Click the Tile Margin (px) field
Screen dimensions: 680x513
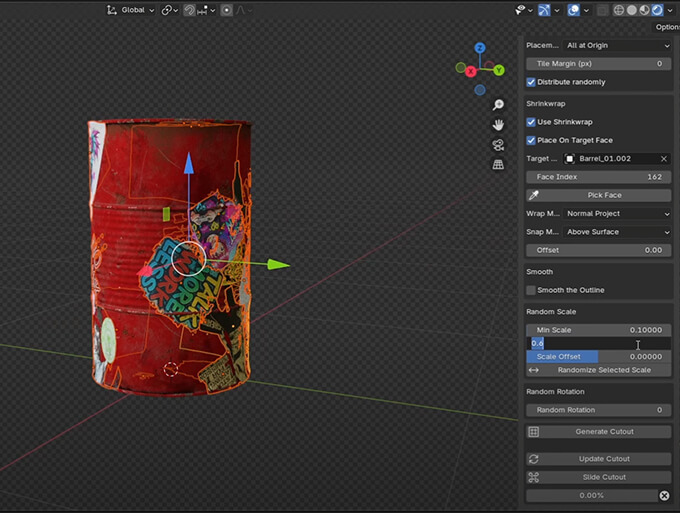598,64
